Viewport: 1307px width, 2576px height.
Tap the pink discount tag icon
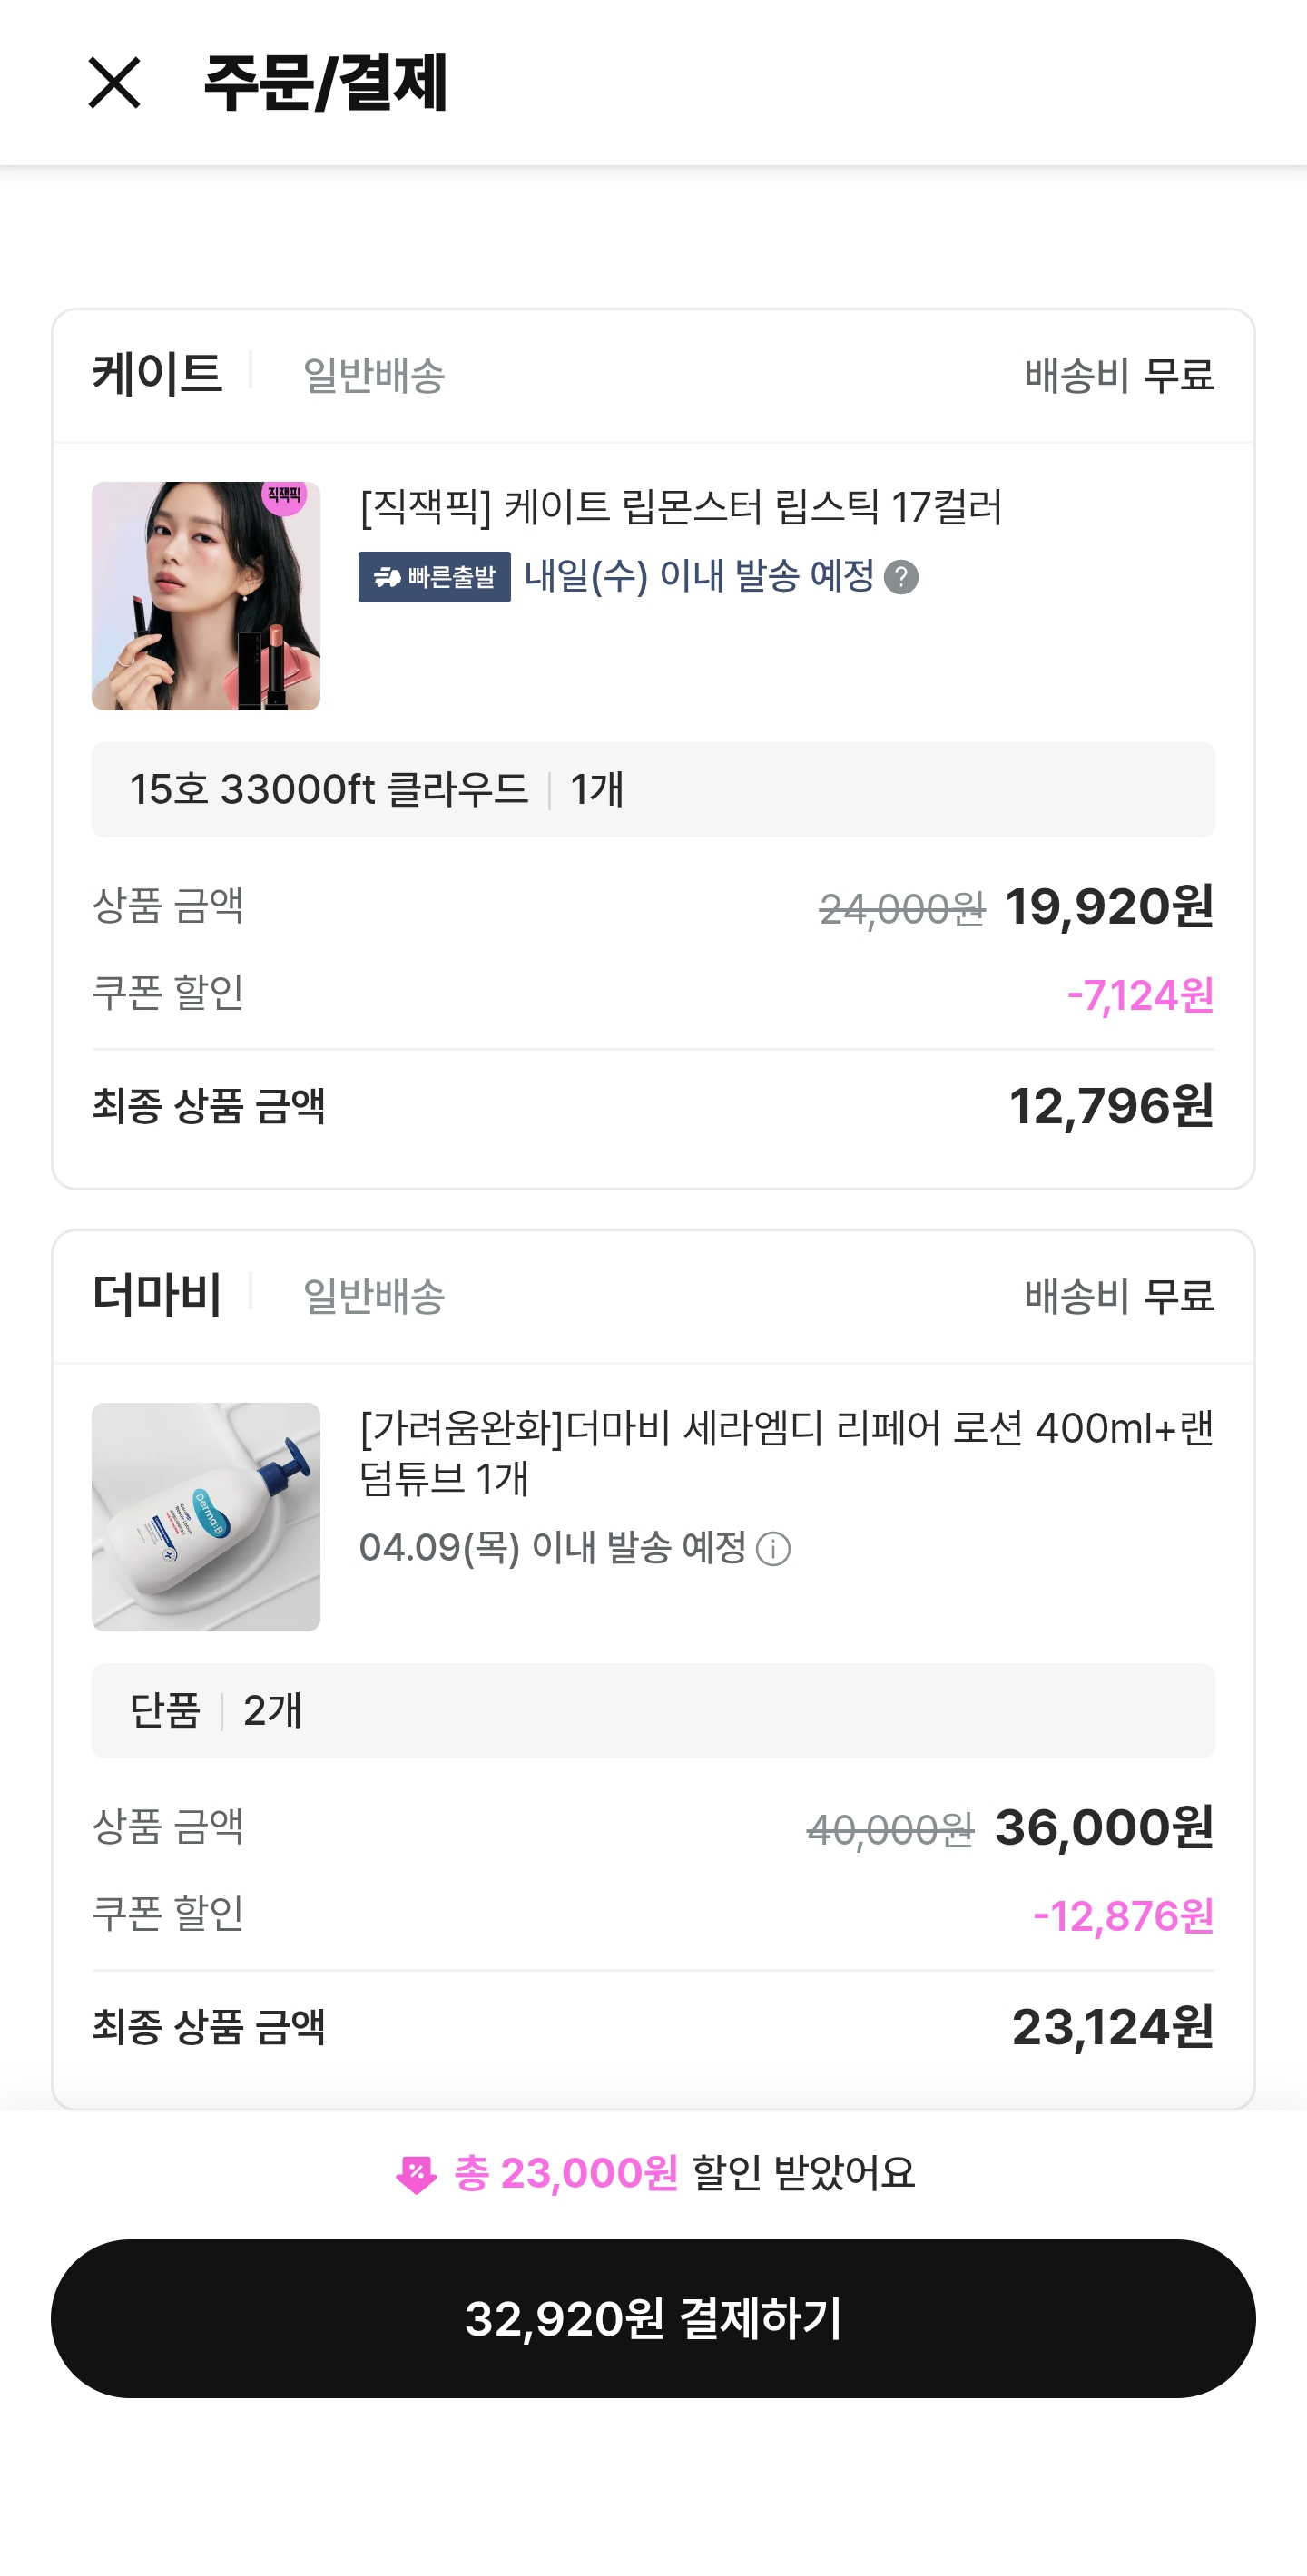point(416,2174)
